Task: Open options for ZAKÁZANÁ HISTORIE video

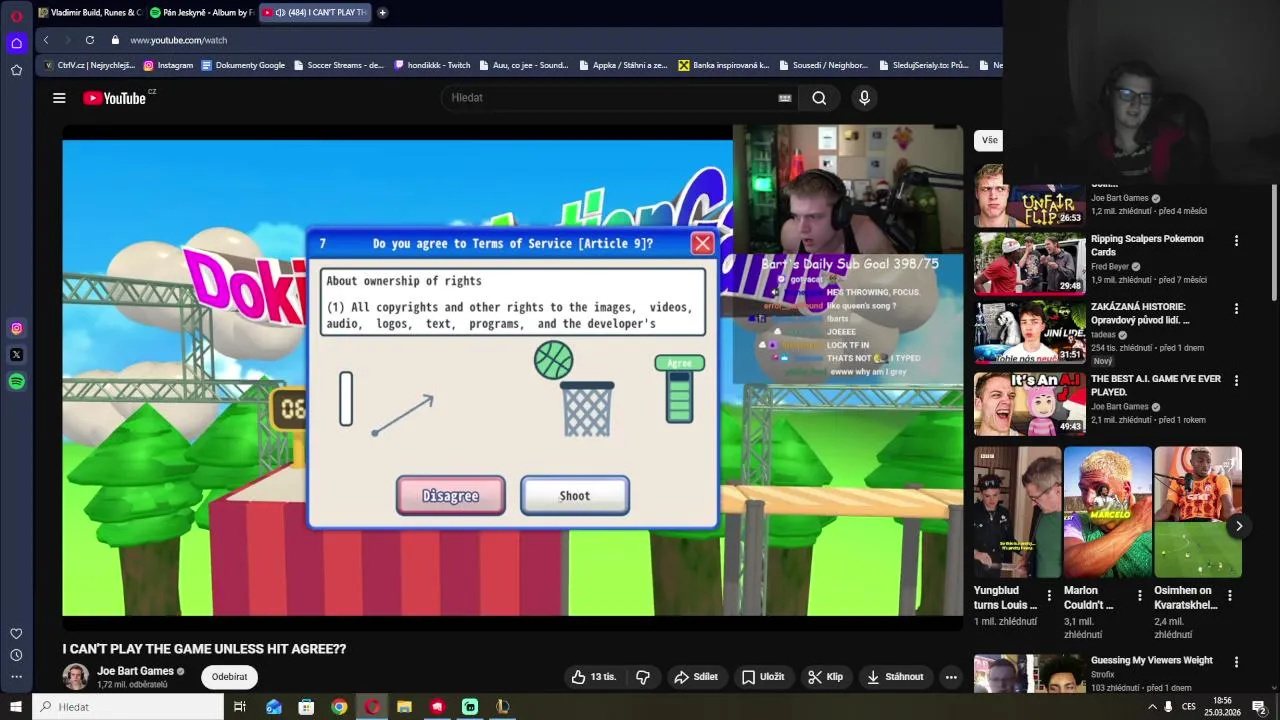Action: [1236, 309]
